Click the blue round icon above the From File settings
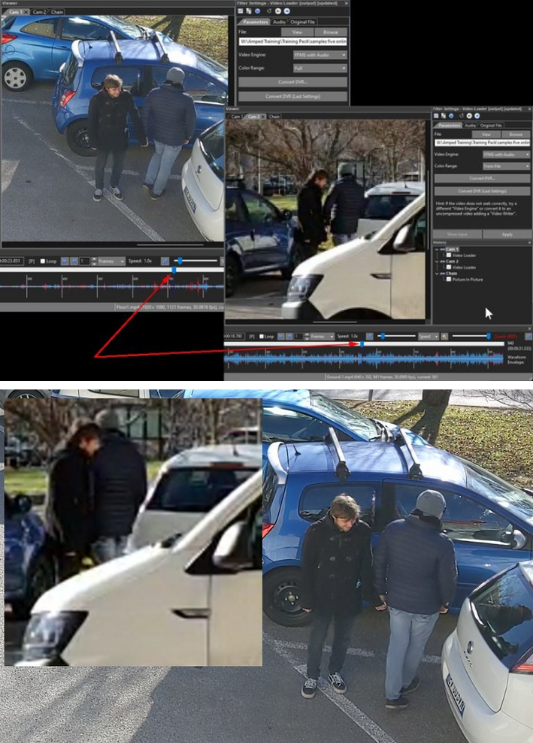 (451, 116)
